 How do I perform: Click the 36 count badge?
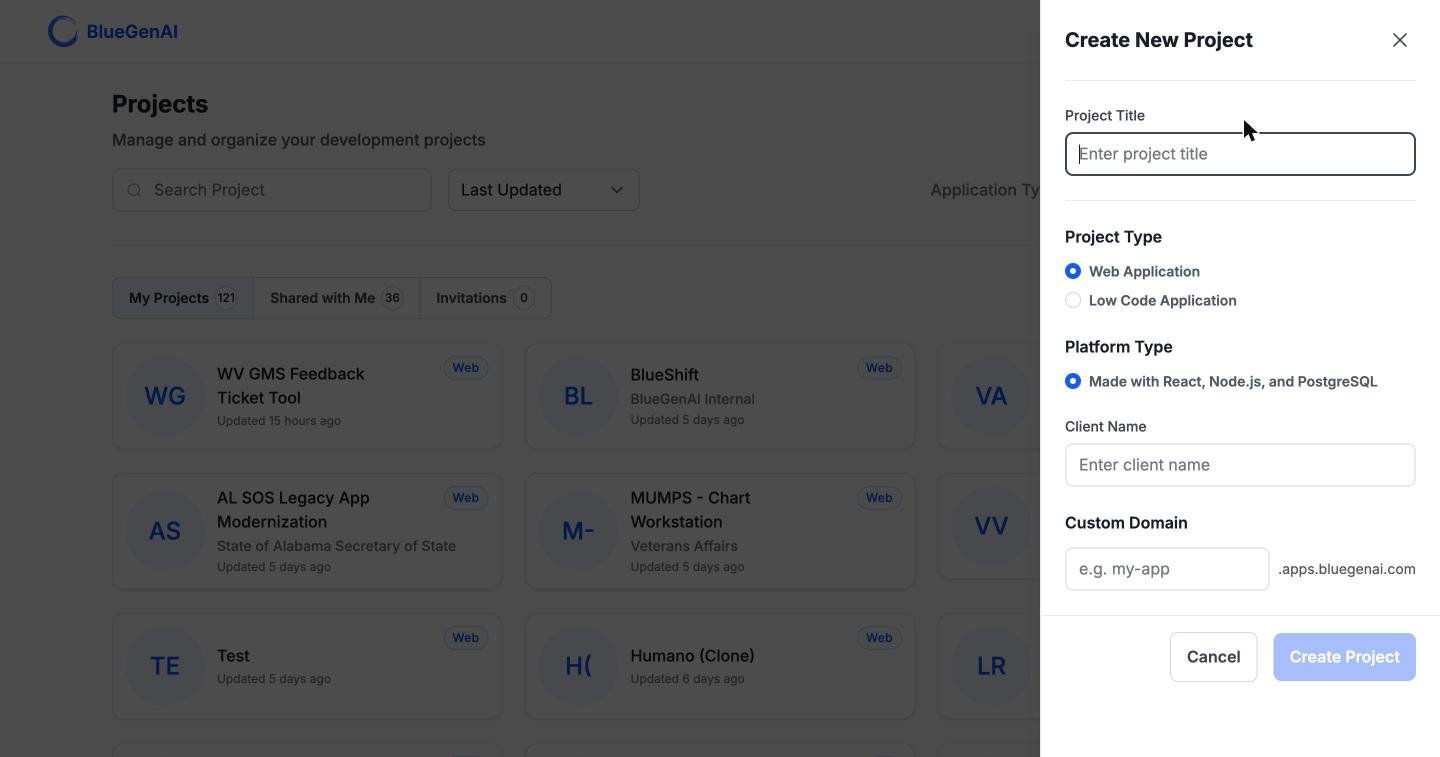coord(392,298)
